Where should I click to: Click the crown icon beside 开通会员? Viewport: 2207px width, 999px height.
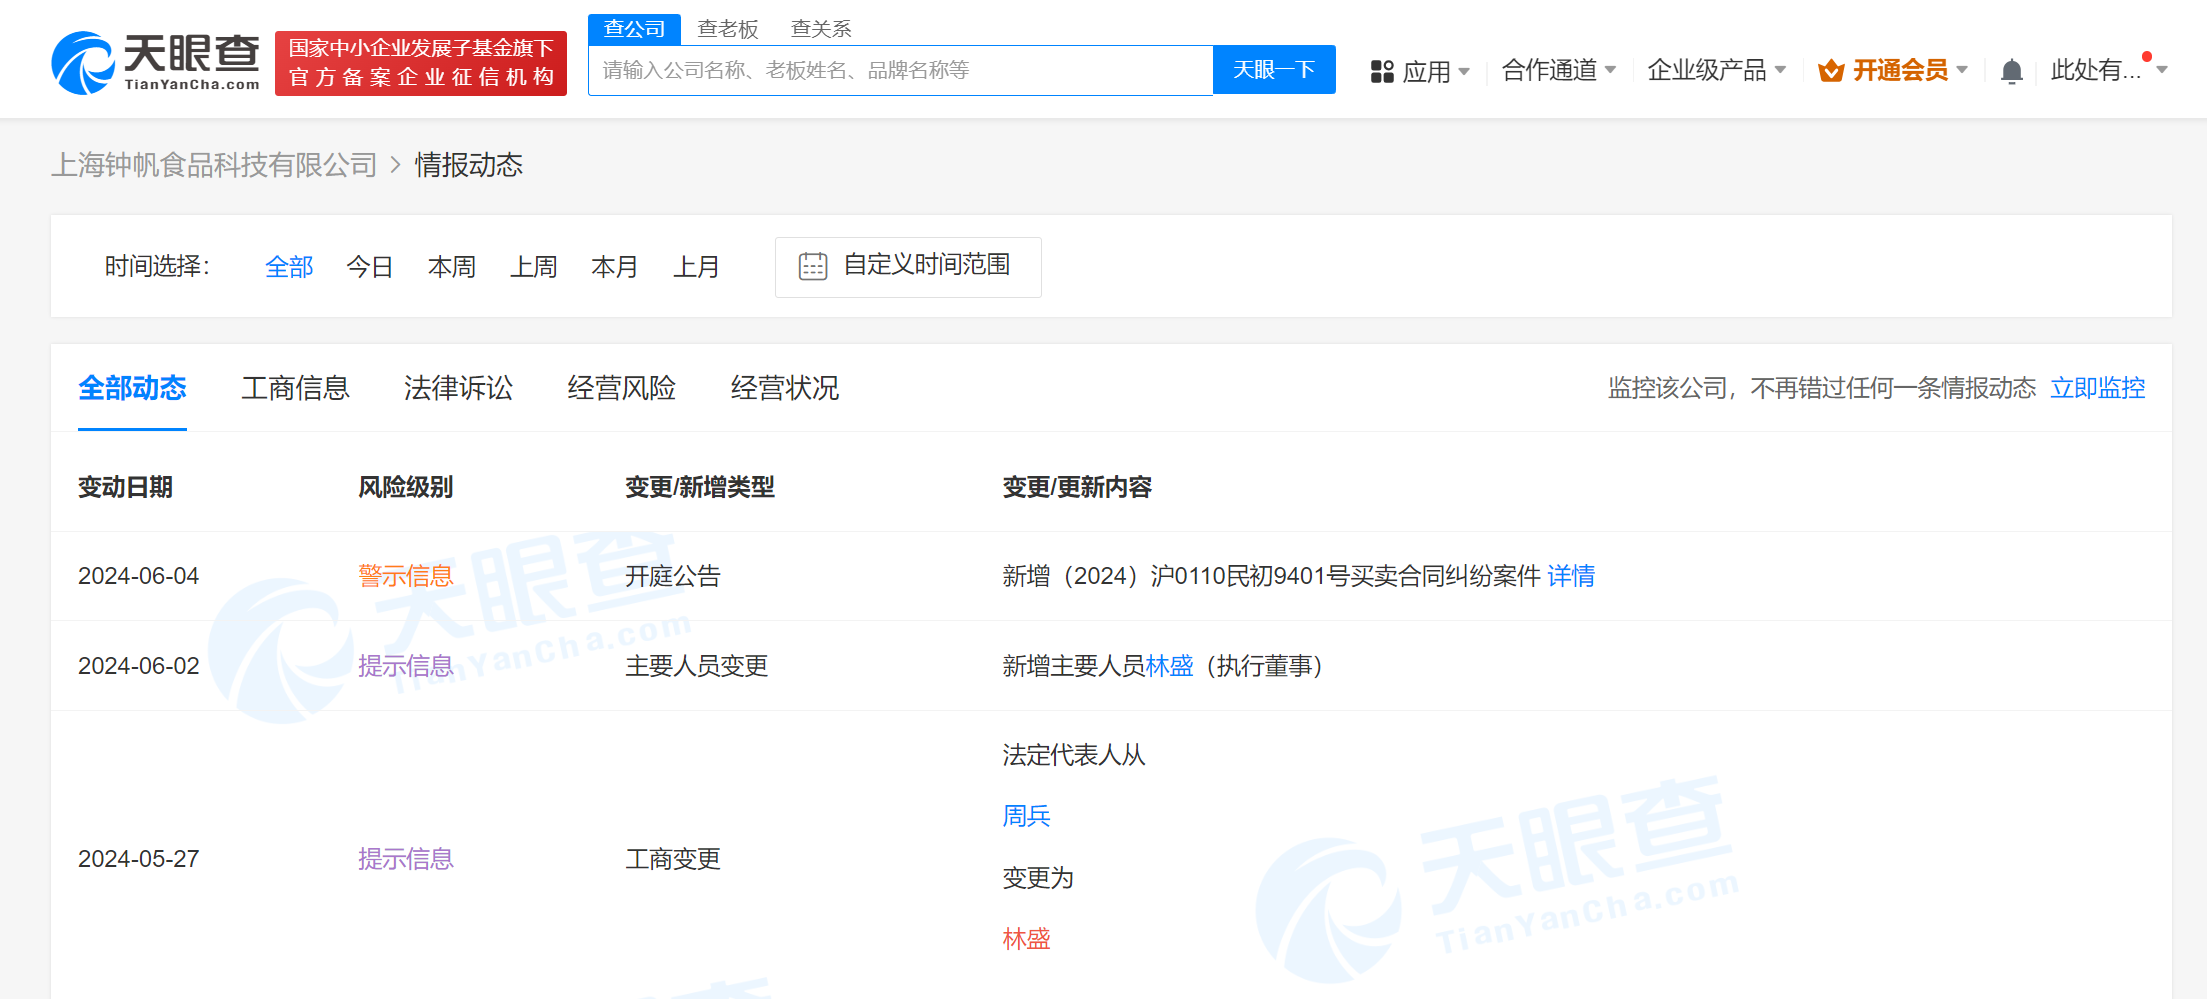pyautogui.click(x=1830, y=70)
